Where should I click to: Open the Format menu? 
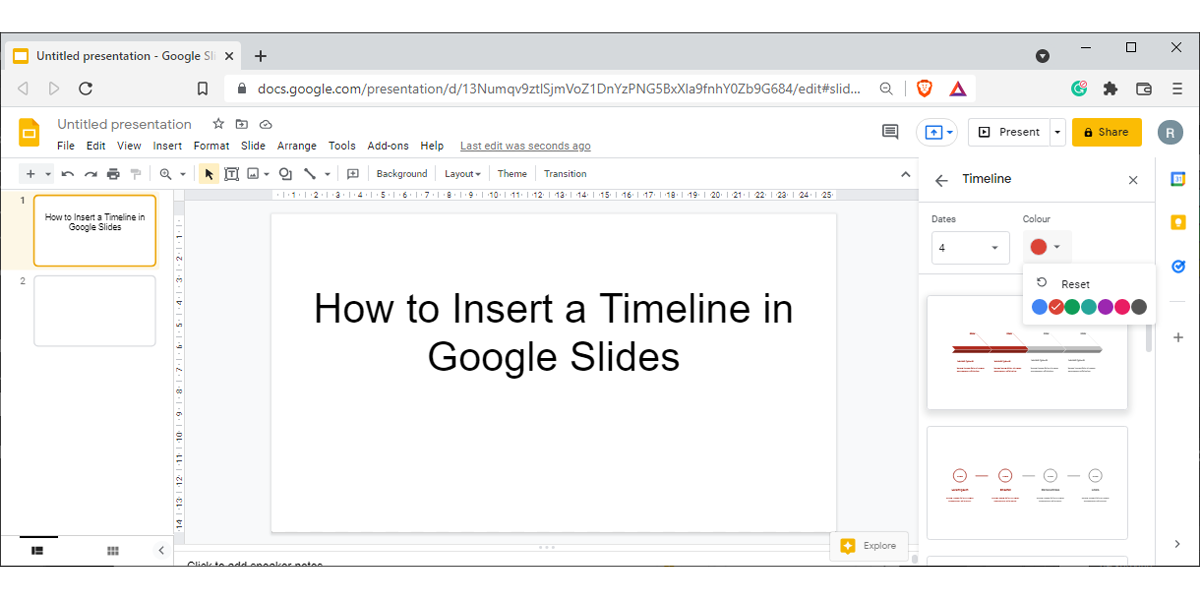(x=211, y=146)
